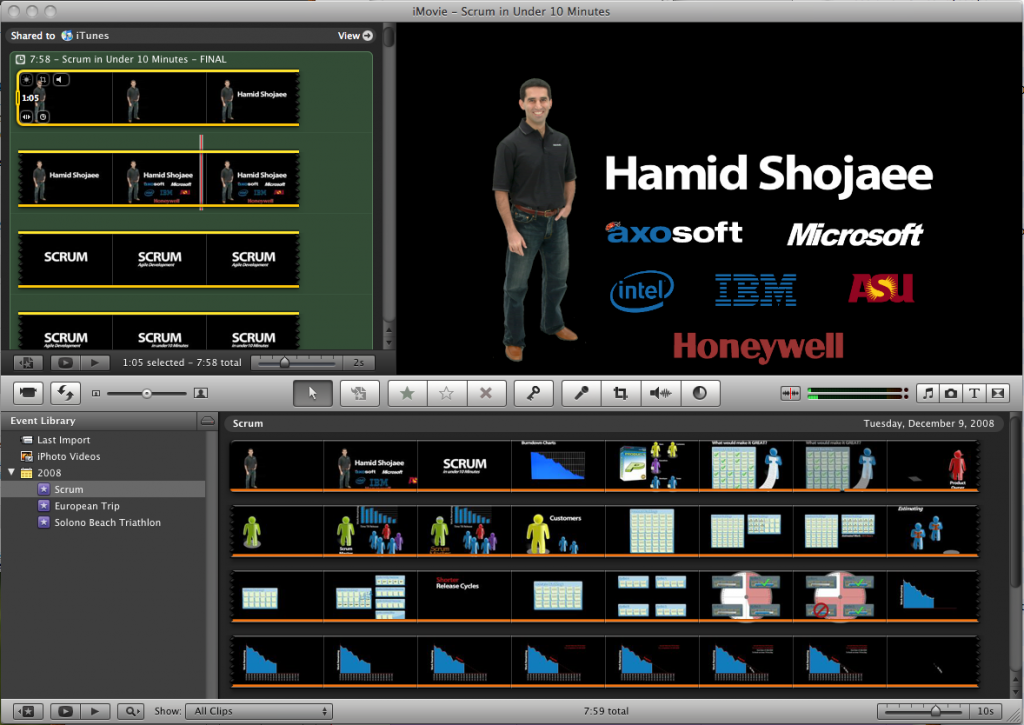Show the music and sound effects browser
This screenshot has height=725, width=1024.
(927, 393)
